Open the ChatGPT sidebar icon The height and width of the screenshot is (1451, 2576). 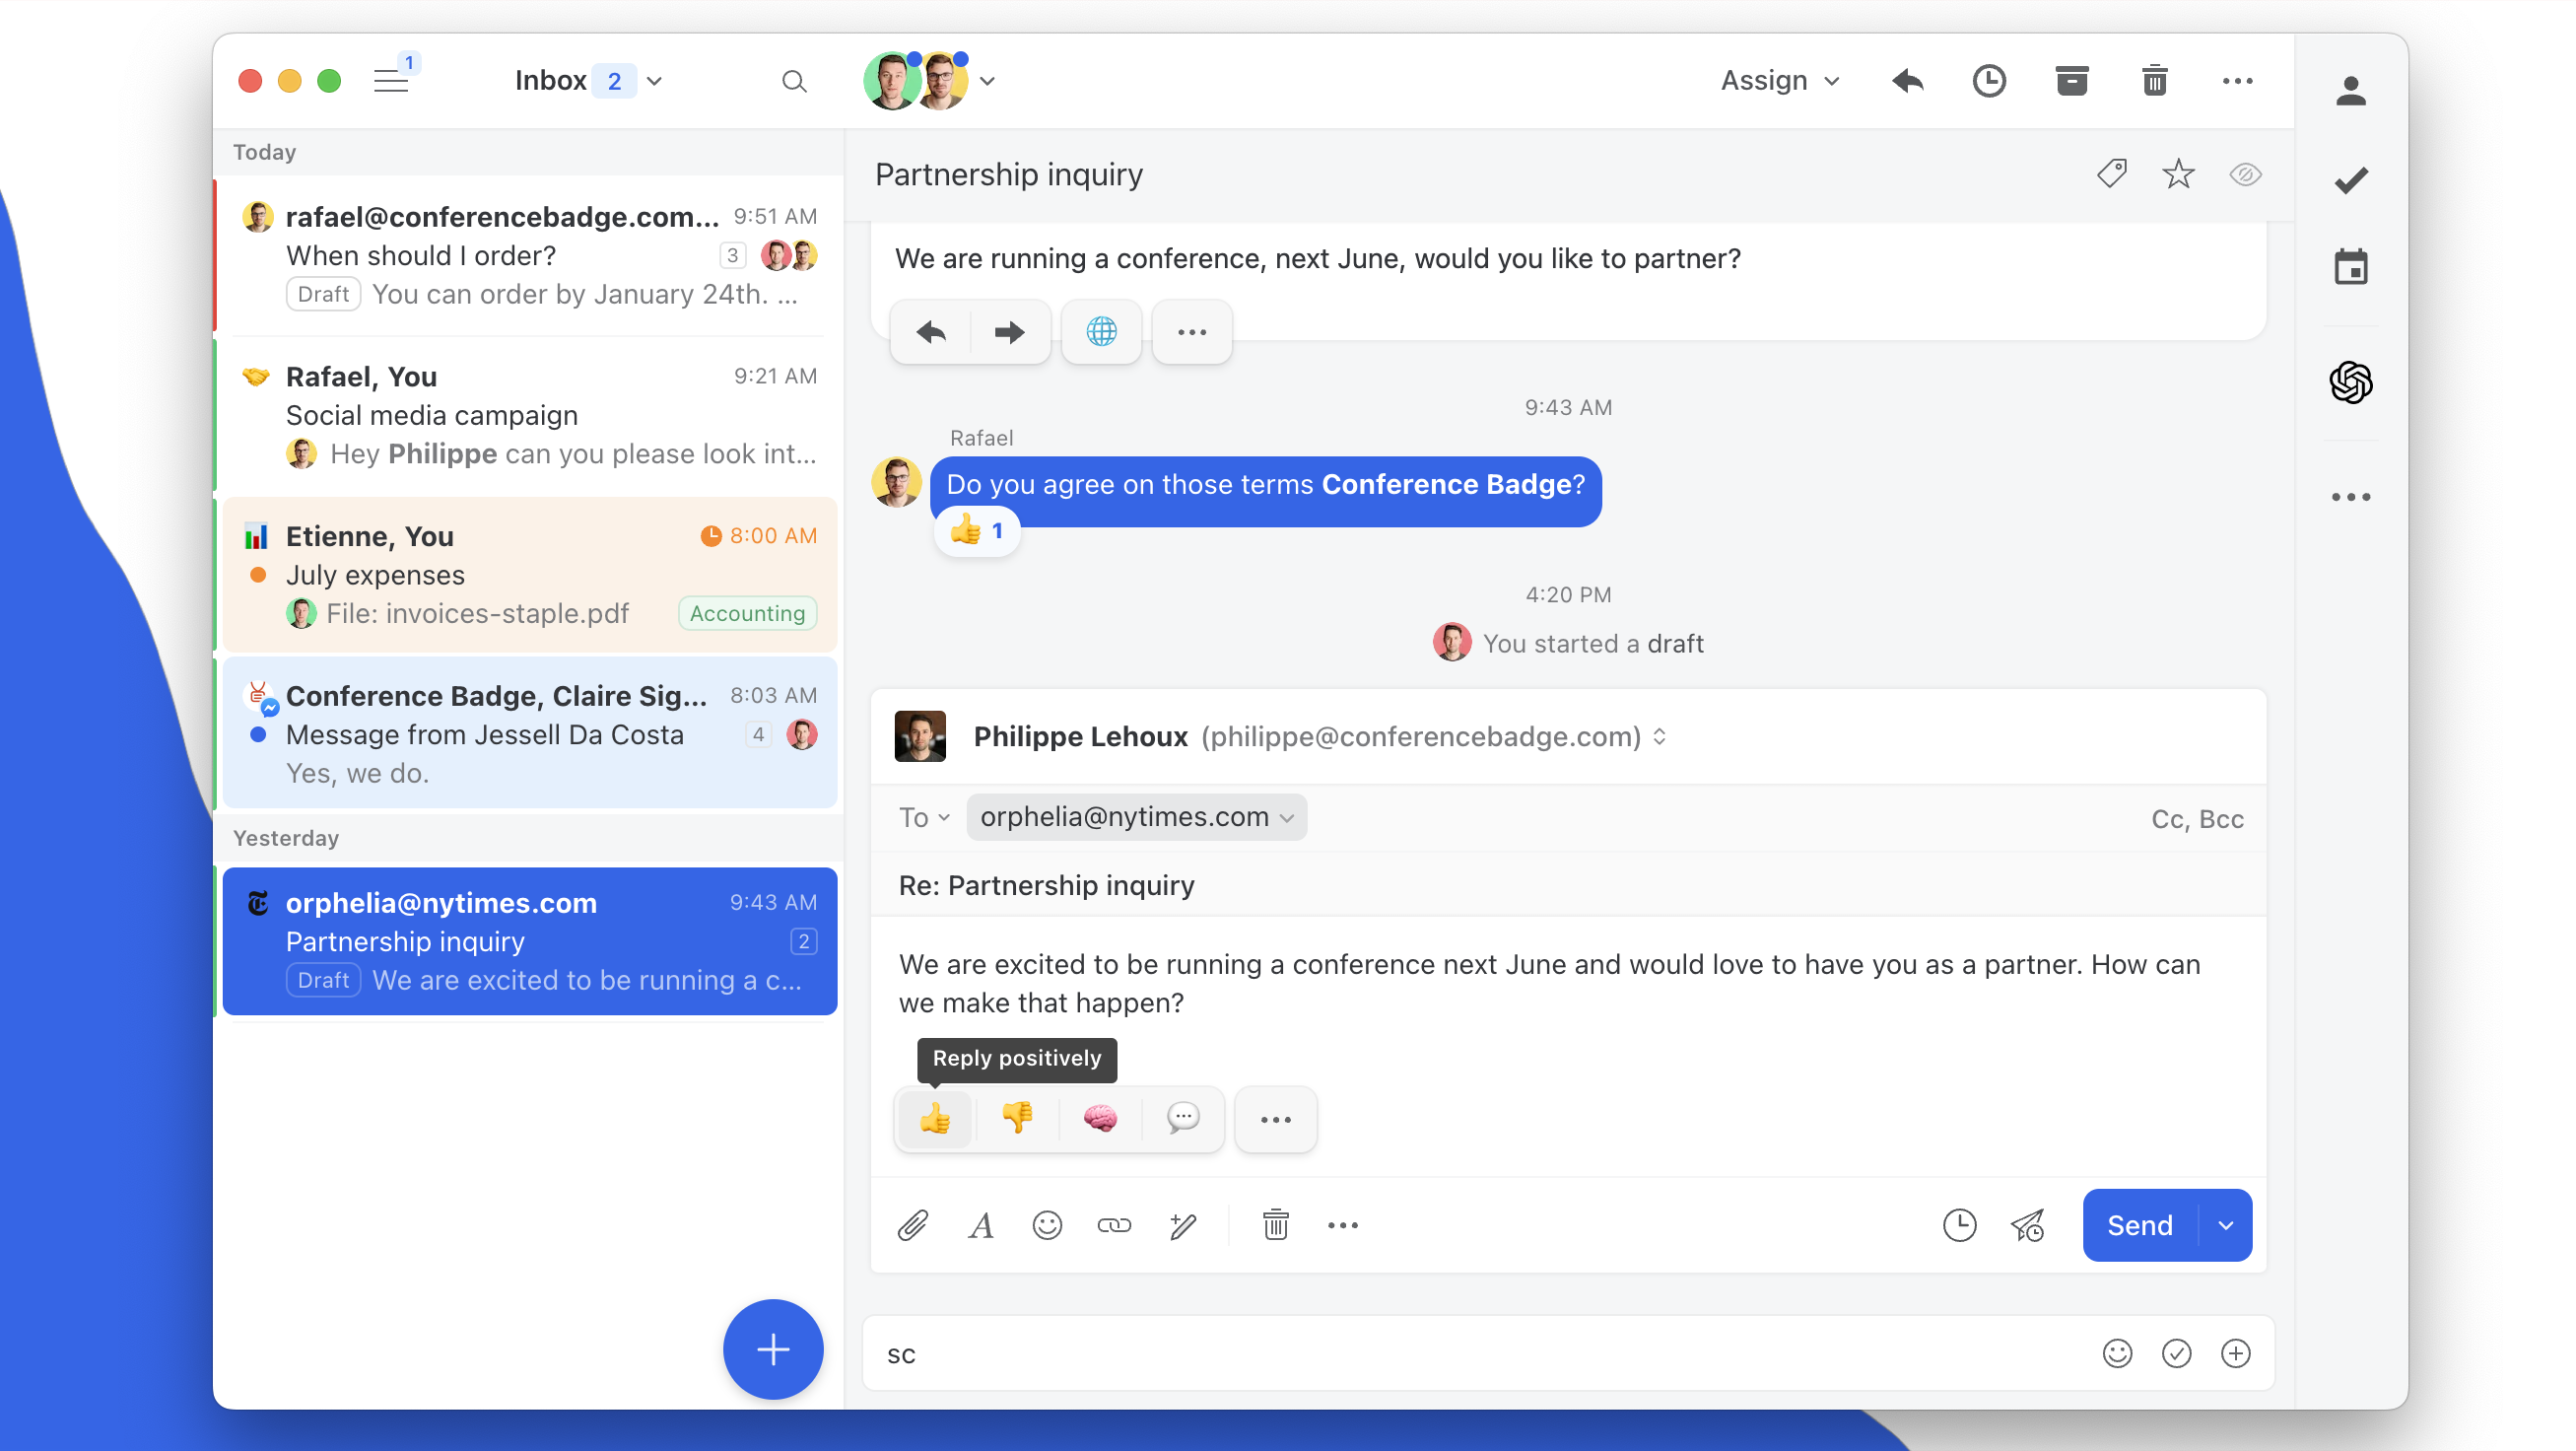pyautogui.click(x=2350, y=382)
